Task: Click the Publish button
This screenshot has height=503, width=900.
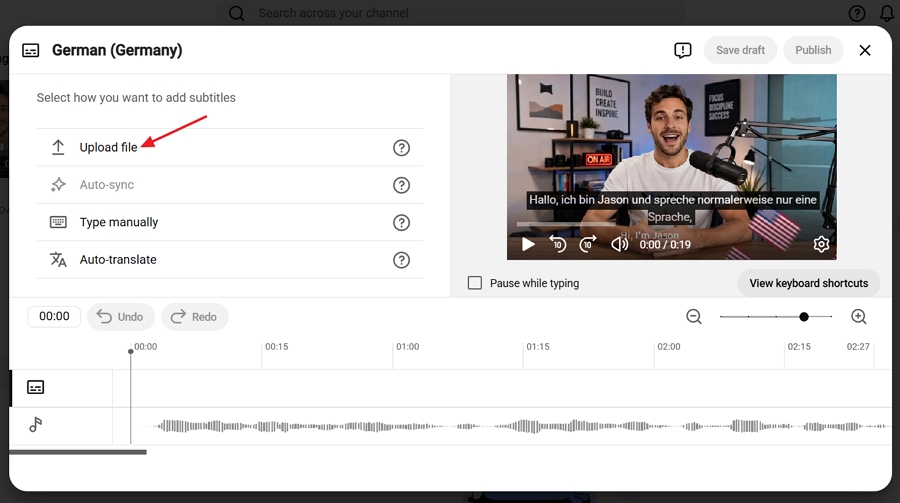Action: [x=813, y=50]
